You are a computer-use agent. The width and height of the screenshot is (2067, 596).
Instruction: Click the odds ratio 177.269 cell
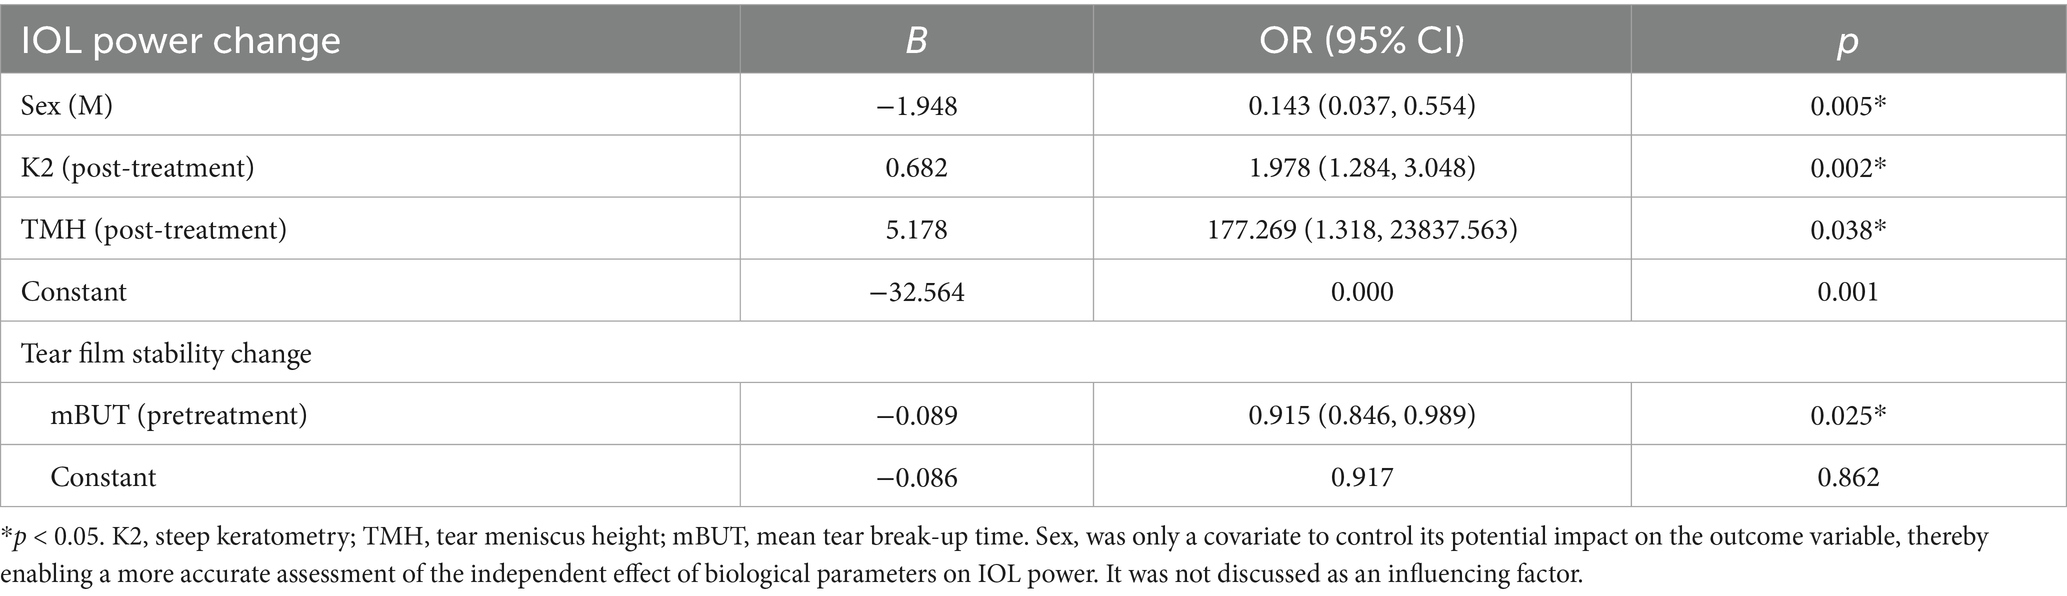click(x=1361, y=229)
